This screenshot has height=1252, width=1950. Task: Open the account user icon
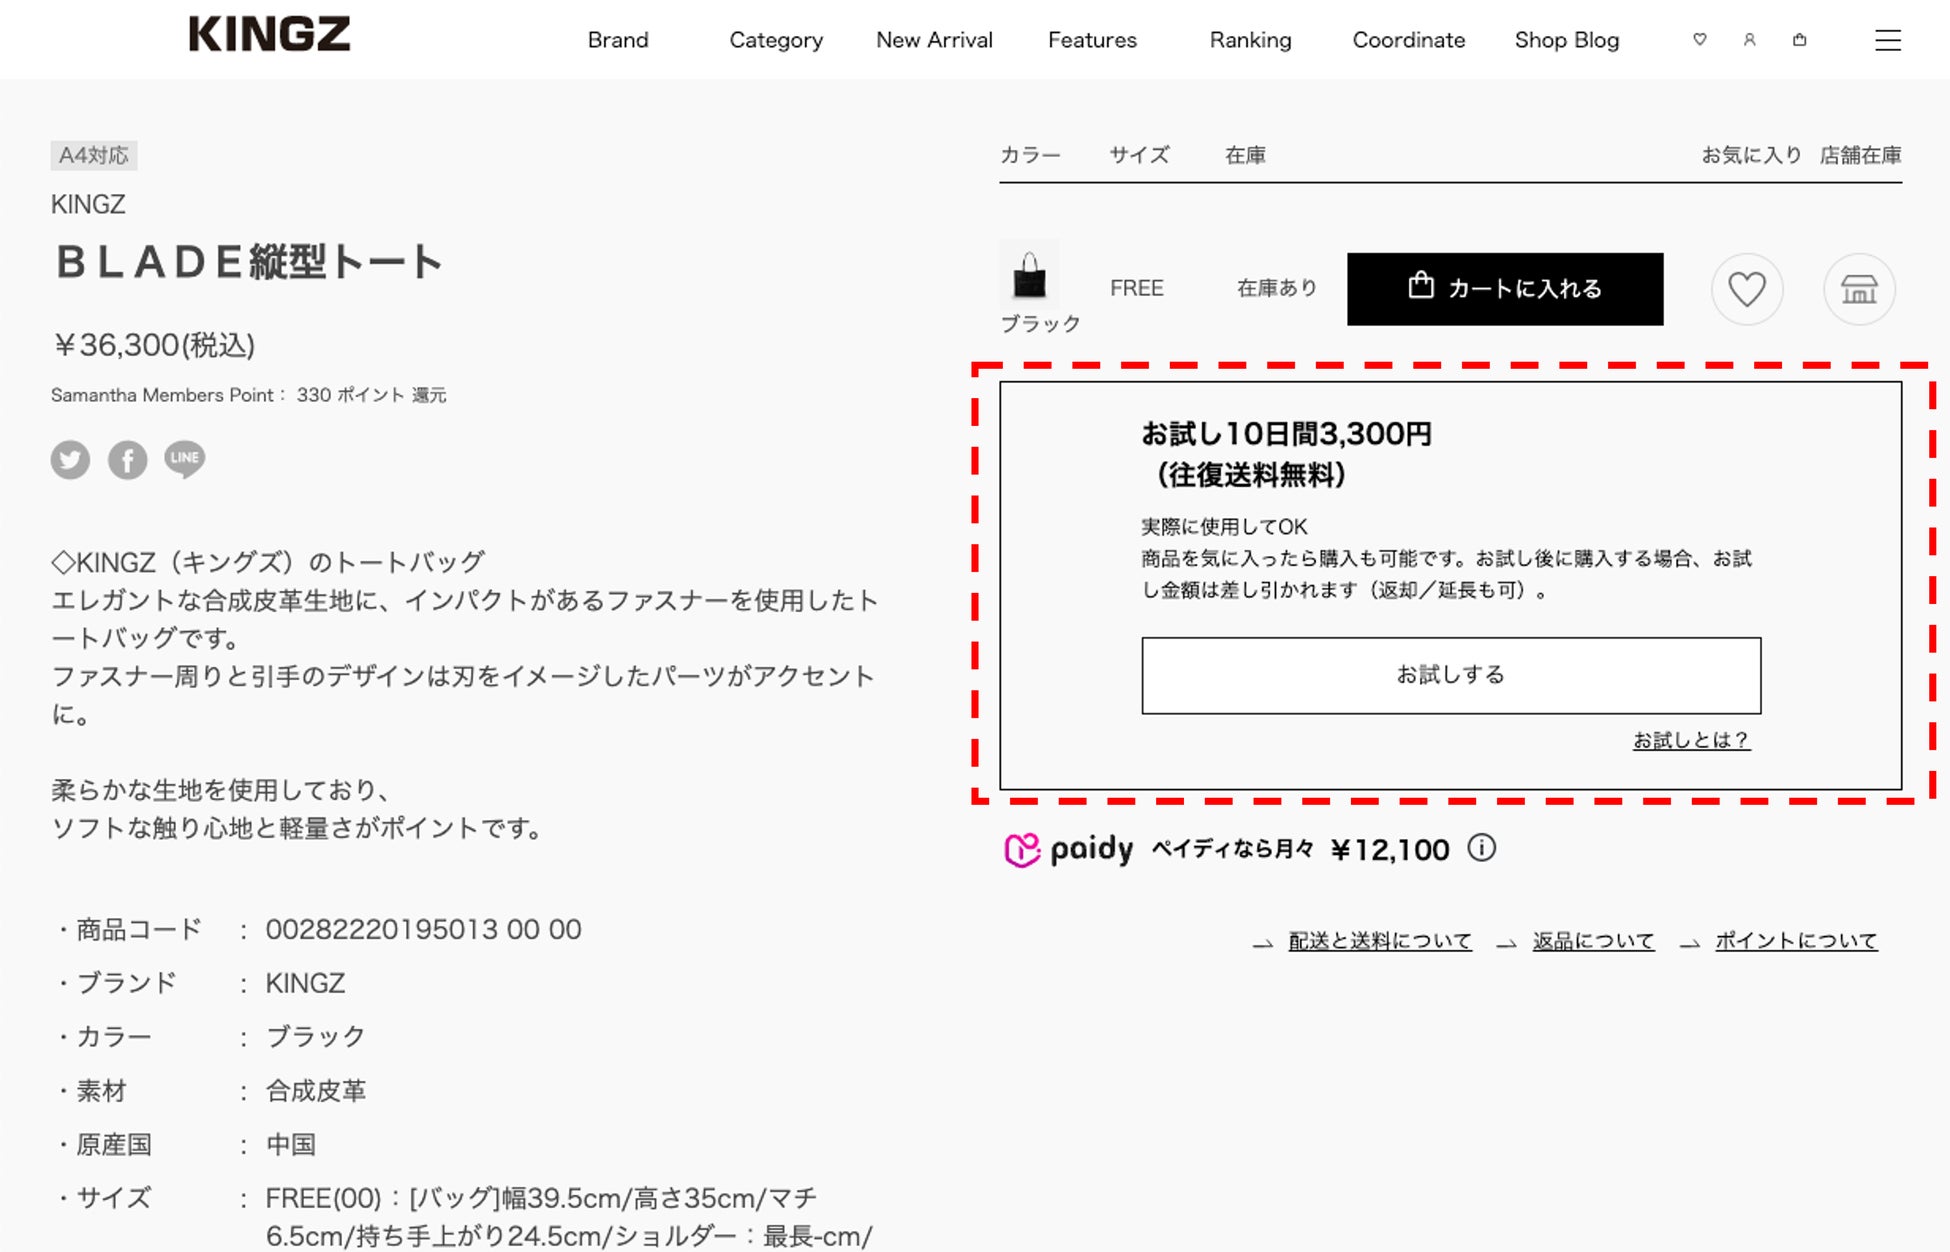tap(1749, 40)
